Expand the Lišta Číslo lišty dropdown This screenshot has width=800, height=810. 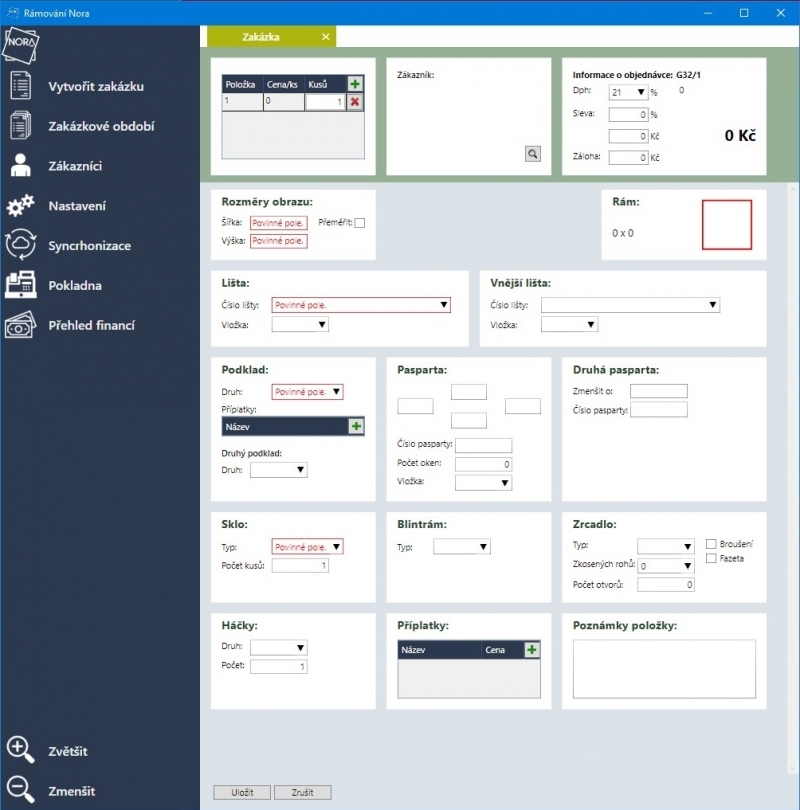[x=443, y=306]
